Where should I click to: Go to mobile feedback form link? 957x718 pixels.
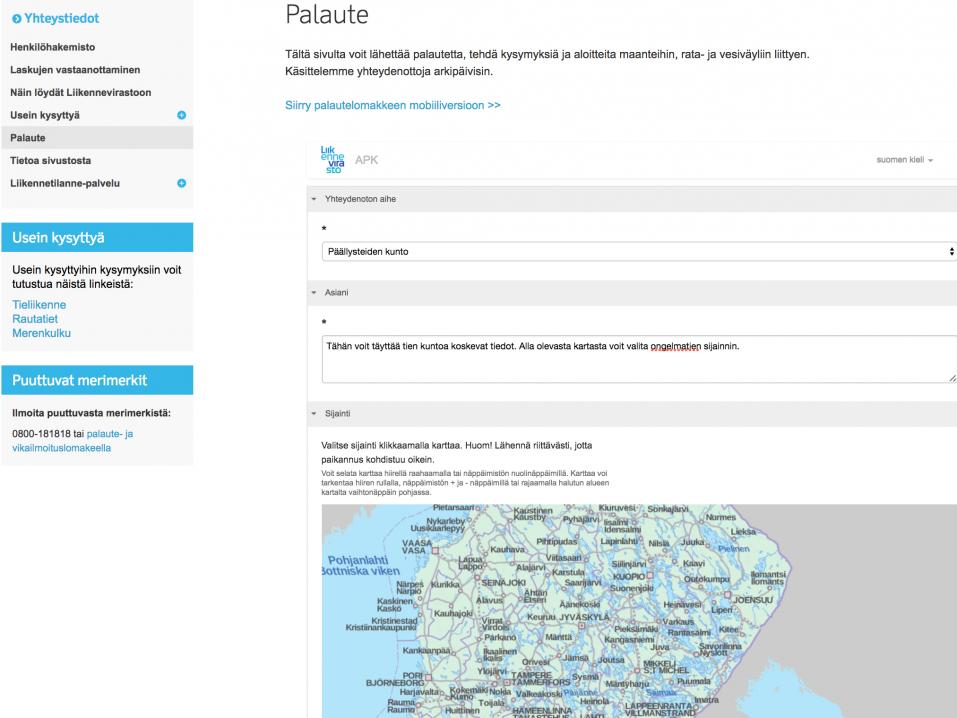click(393, 104)
